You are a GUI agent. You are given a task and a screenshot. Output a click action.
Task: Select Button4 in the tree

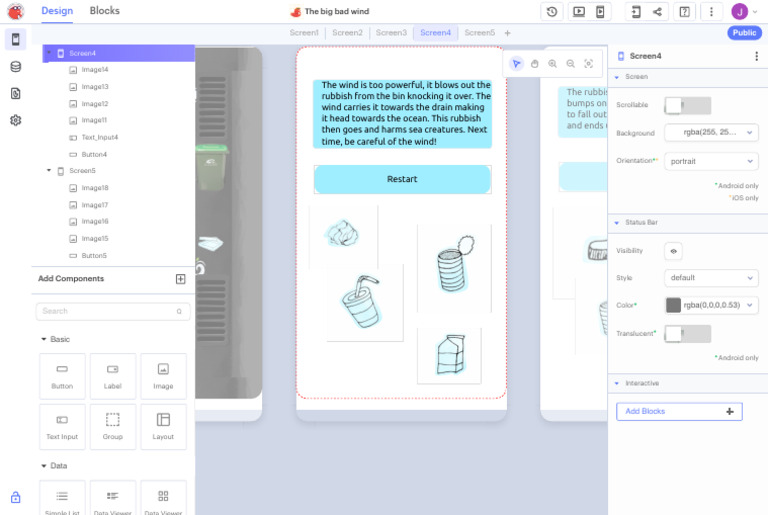[94, 155]
